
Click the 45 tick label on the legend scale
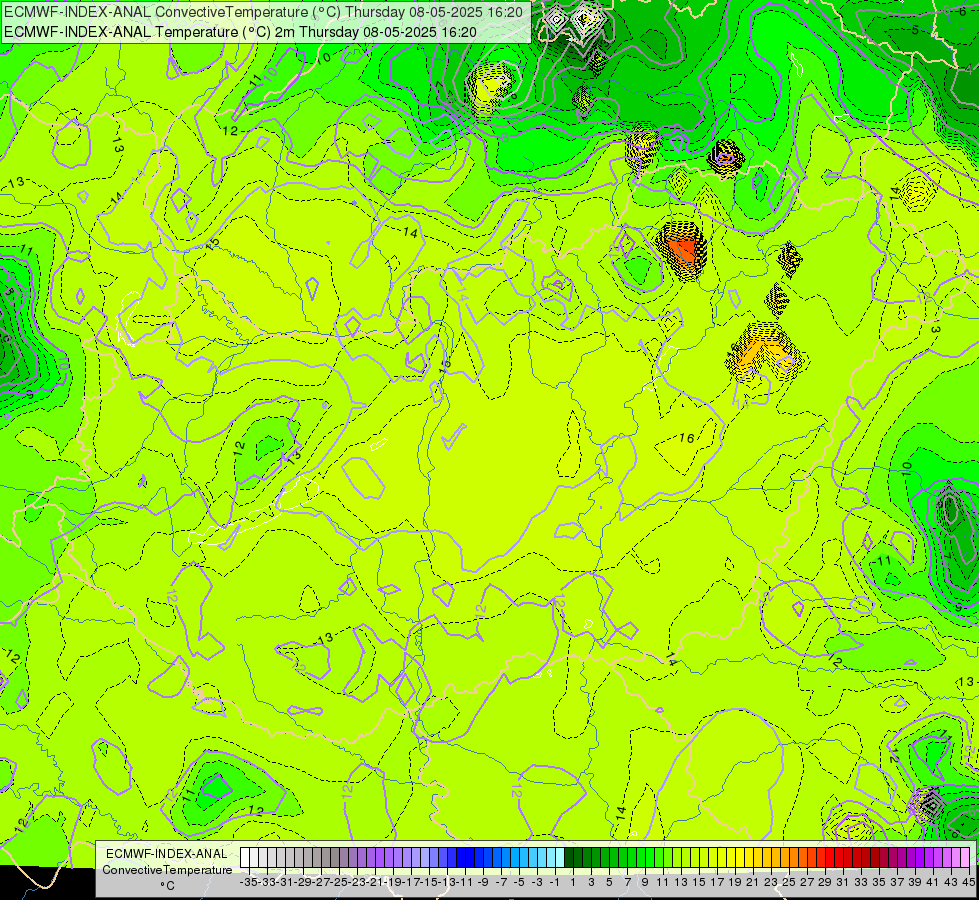click(968, 883)
